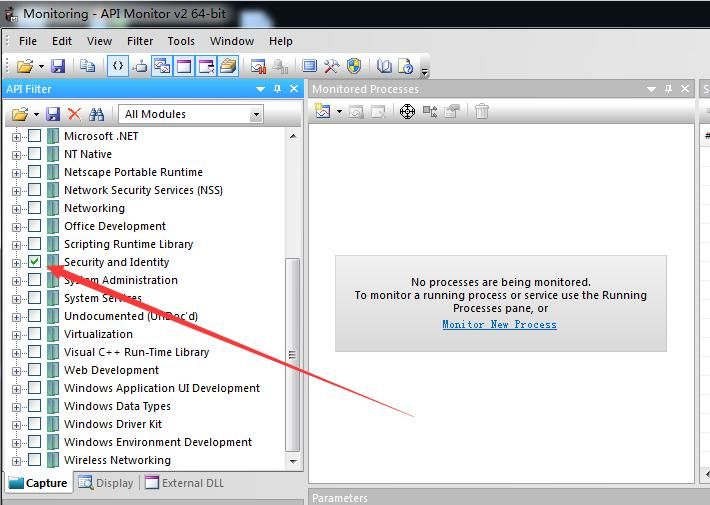Switch to the External DLL tab
This screenshot has height=505, width=710.
pyautogui.click(x=184, y=483)
